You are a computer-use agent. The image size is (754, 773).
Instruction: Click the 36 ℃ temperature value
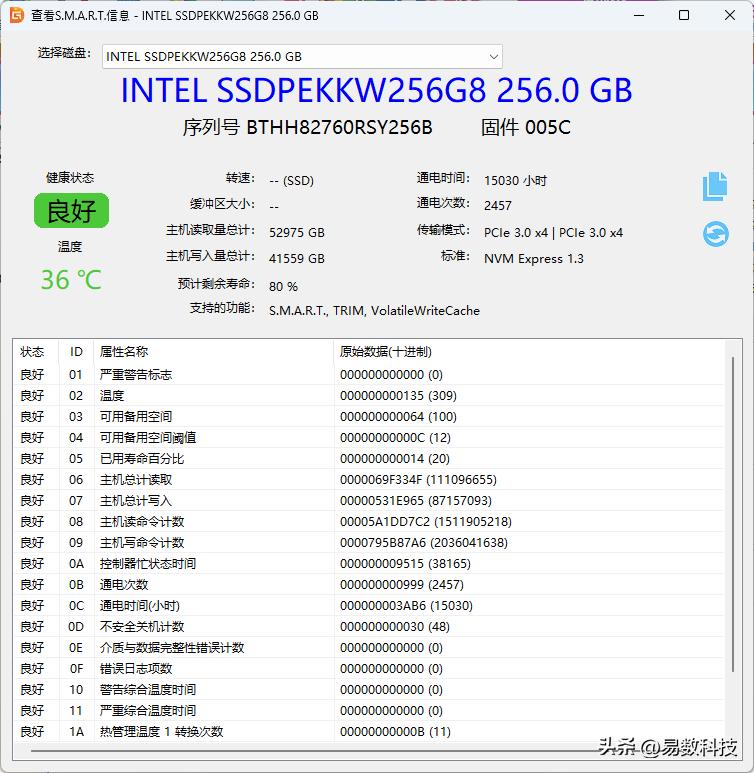click(71, 280)
